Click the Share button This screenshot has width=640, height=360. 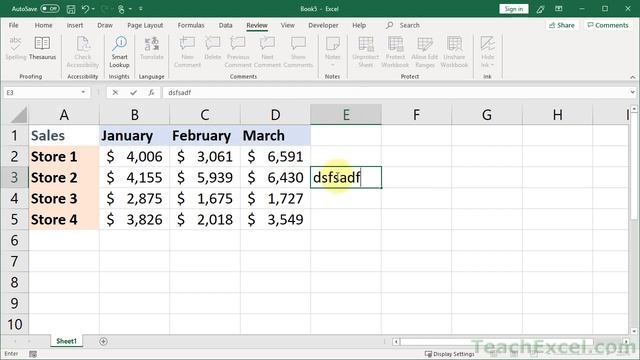tap(562, 25)
